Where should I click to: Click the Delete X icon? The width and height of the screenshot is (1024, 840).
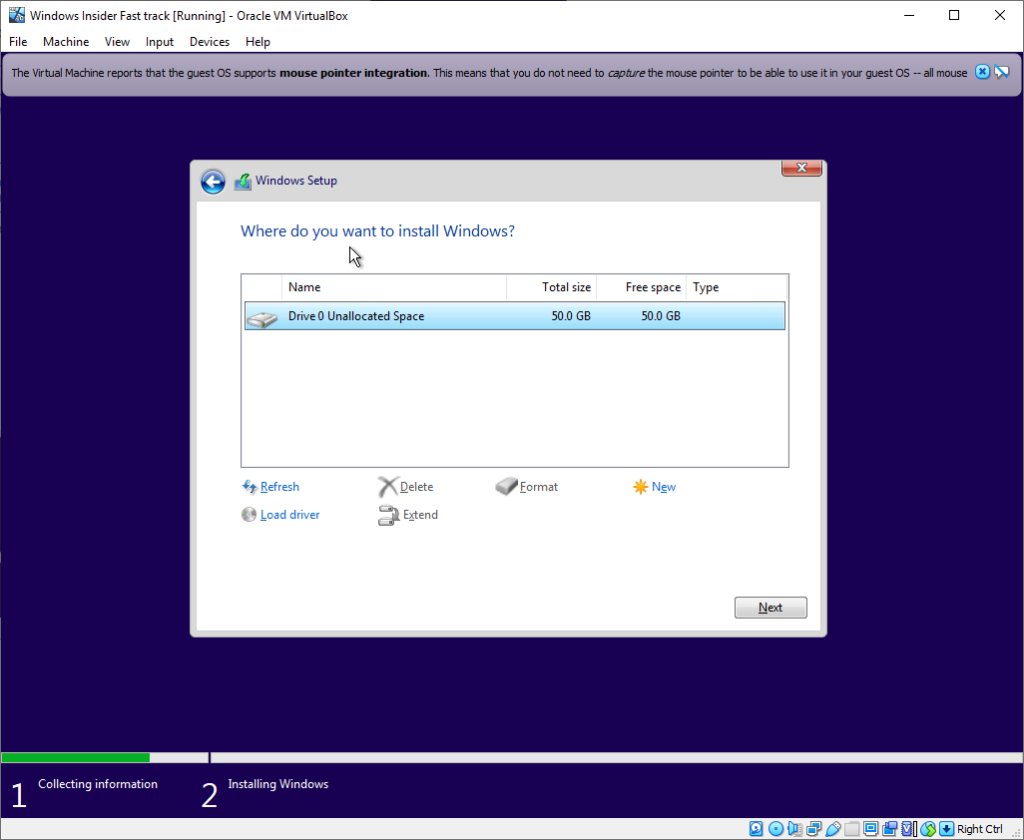(x=388, y=487)
